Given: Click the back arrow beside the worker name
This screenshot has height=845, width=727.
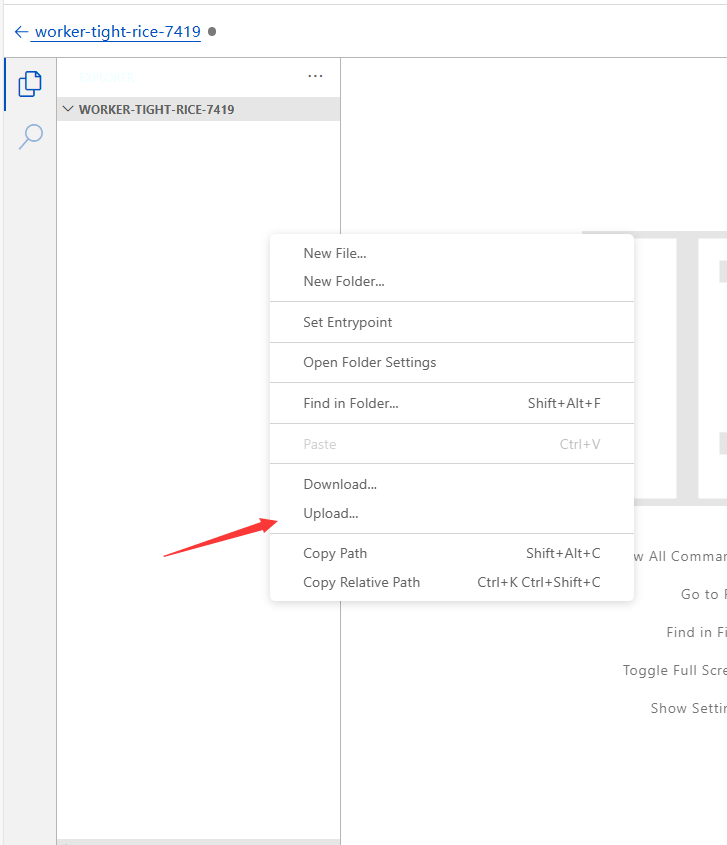Looking at the screenshot, I should pyautogui.click(x=21, y=32).
